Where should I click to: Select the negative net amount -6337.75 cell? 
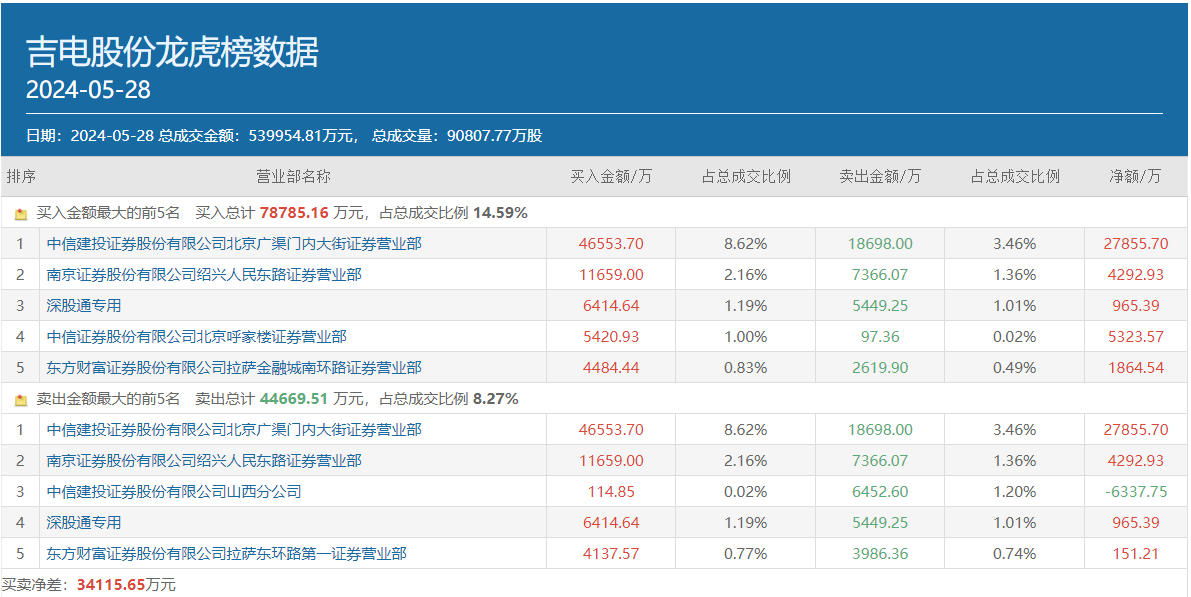1137,492
